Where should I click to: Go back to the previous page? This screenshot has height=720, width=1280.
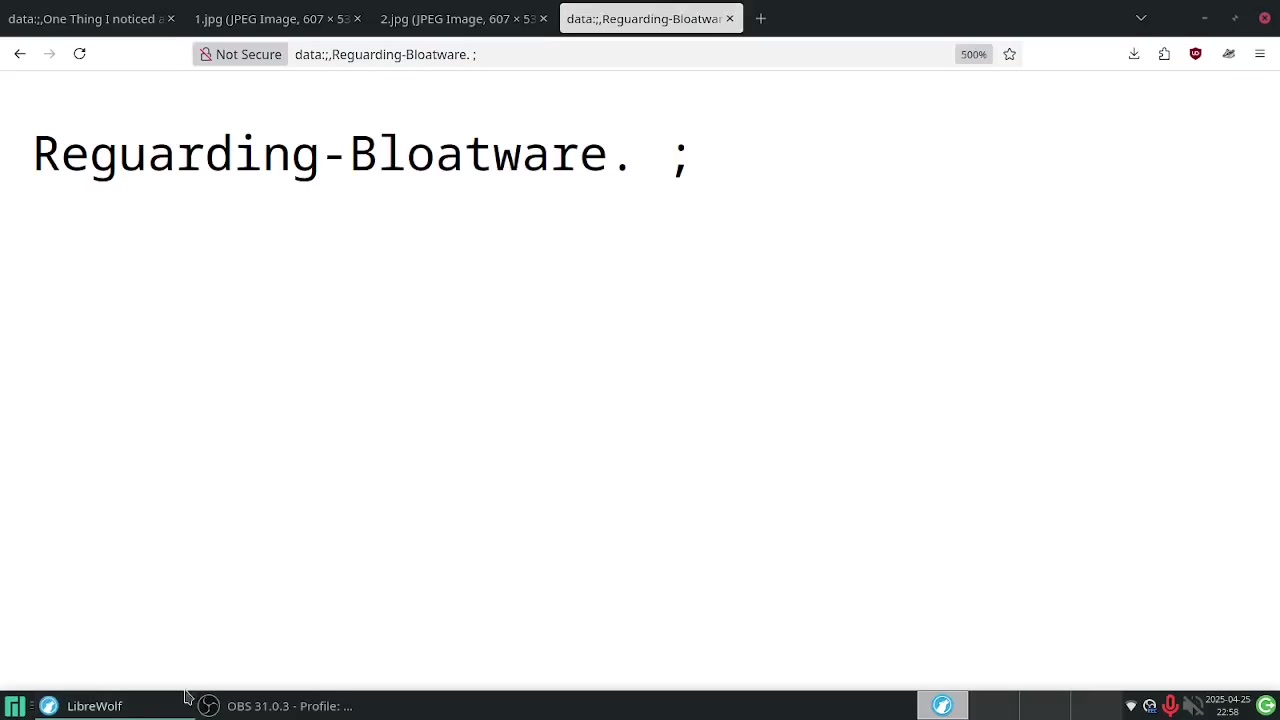point(20,54)
